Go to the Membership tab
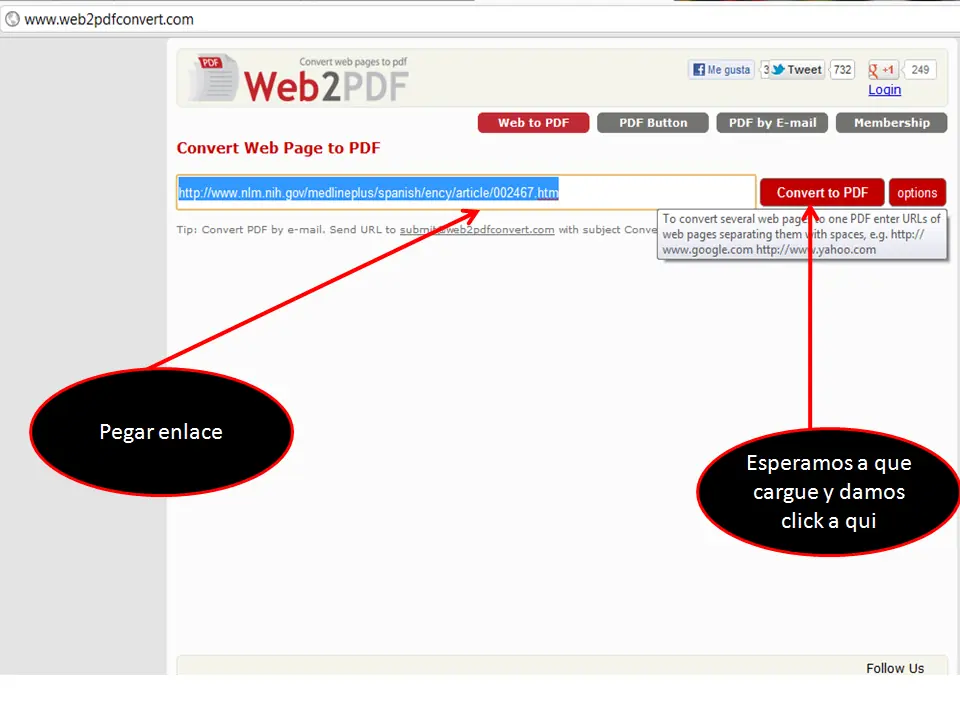960x720 pixels. click(891, 122)
